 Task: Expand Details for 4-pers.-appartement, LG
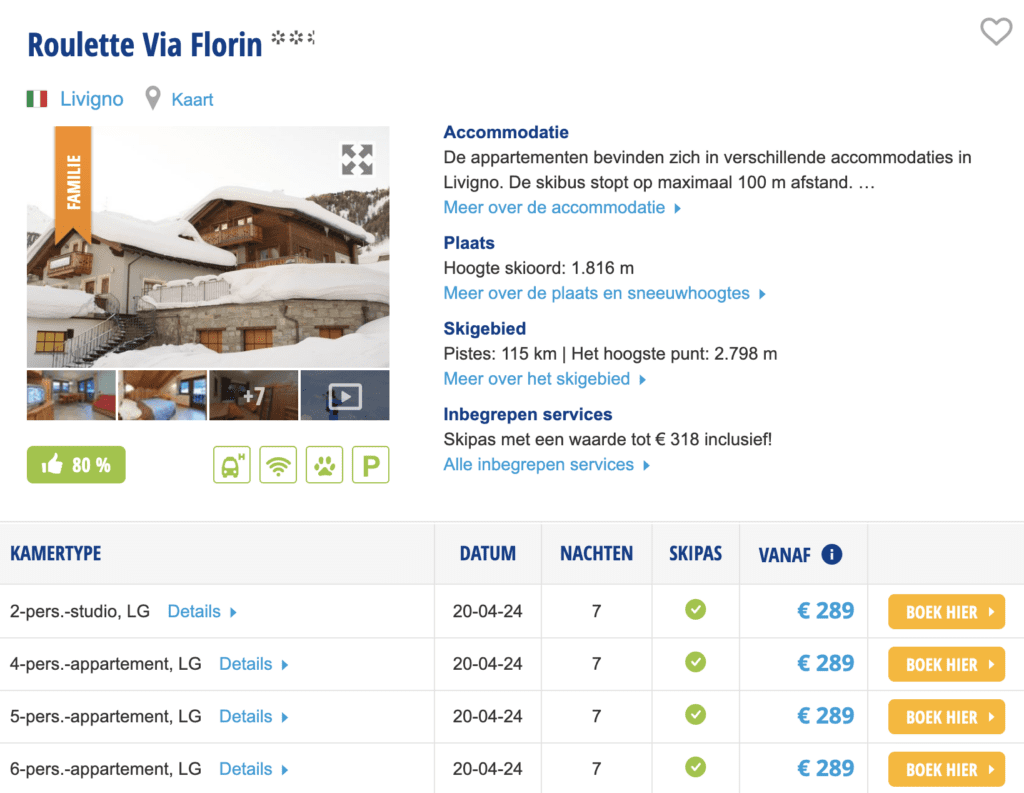[253, 664]
